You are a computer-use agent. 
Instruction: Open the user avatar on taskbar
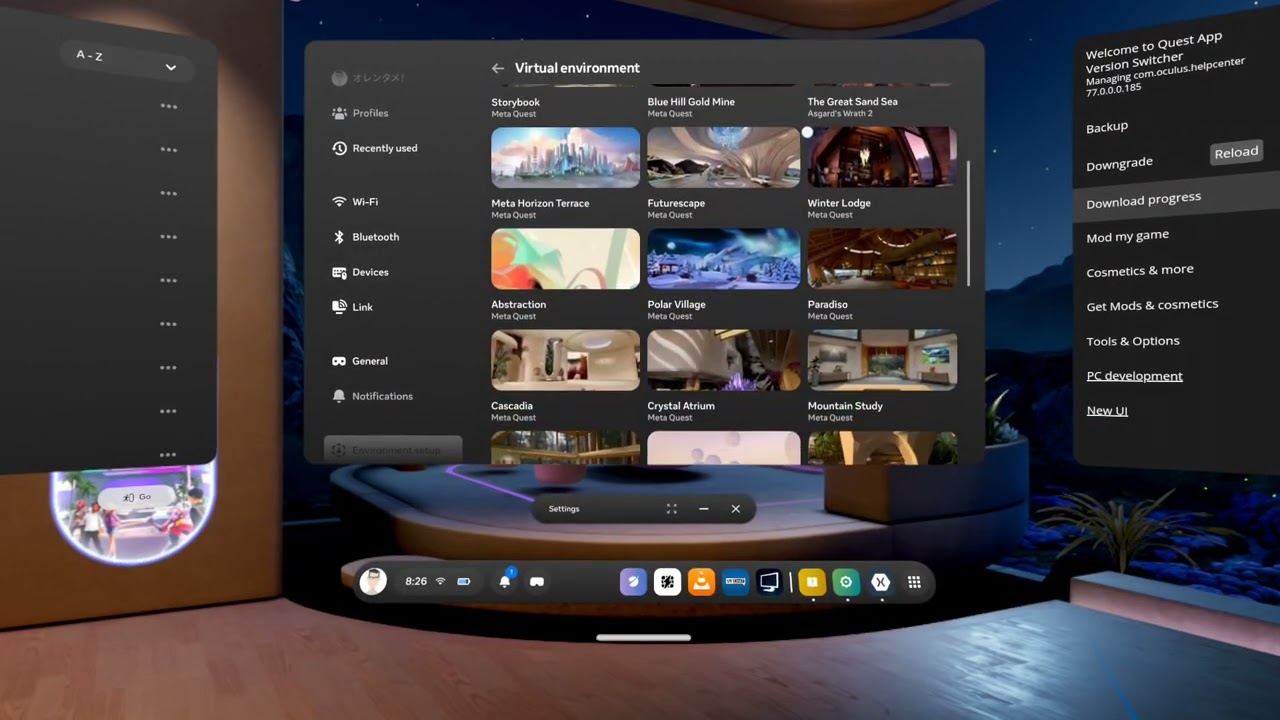pyautogui.click(x=373, y=581)
